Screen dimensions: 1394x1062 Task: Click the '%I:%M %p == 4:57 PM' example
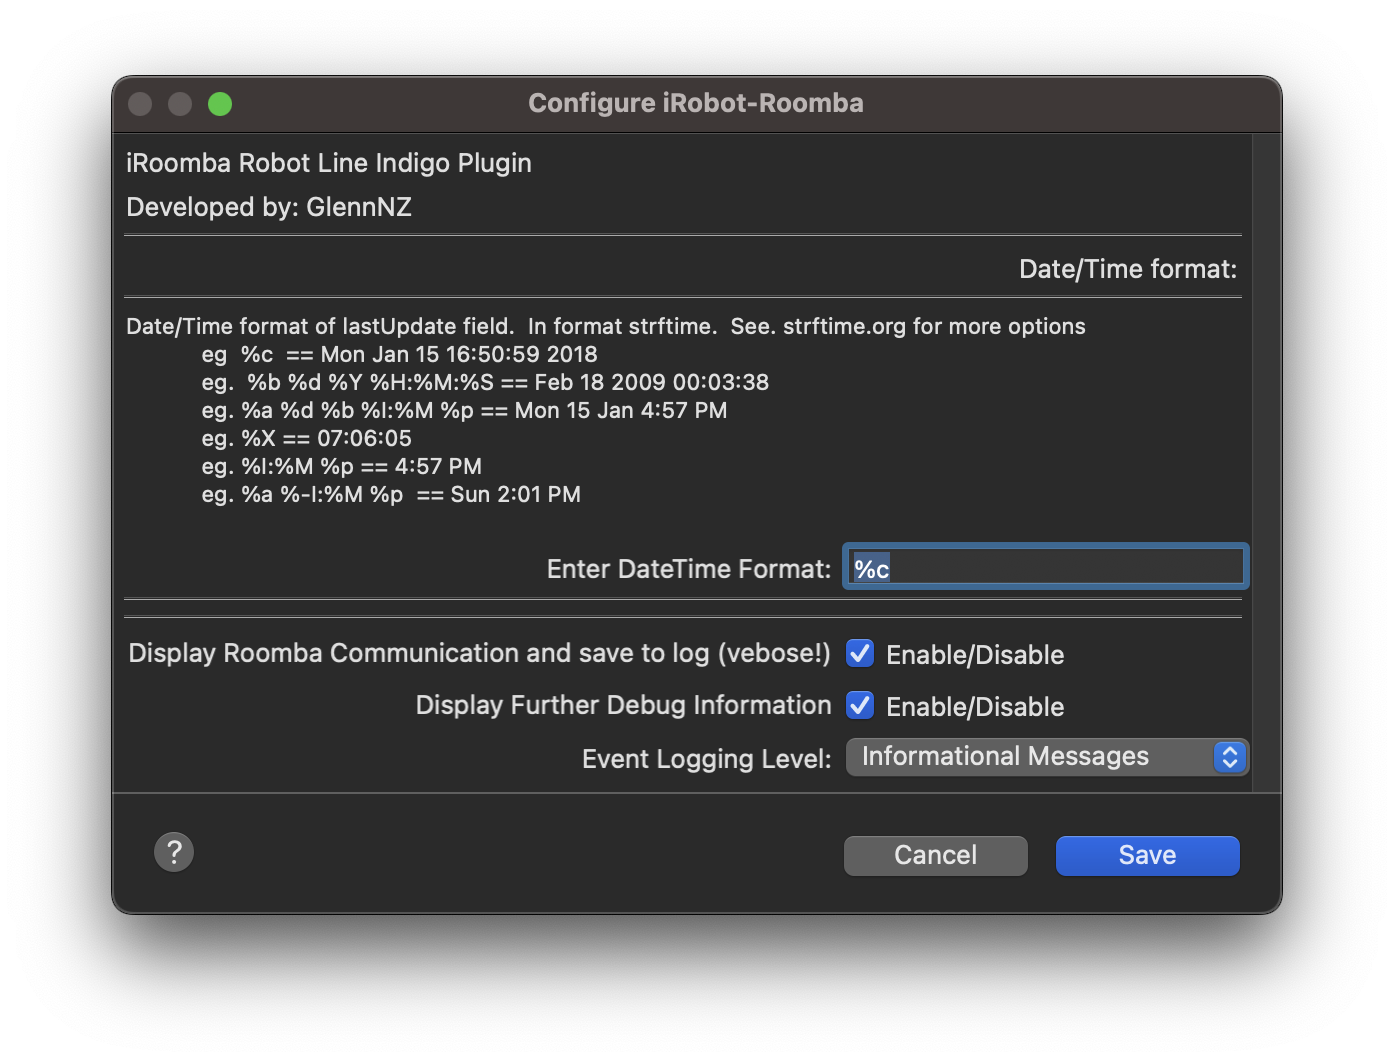[x=341, y=466]
